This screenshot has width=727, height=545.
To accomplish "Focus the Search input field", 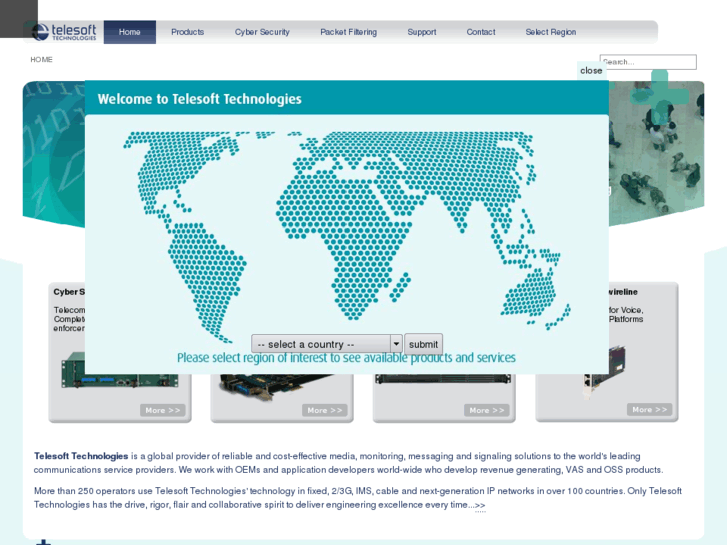I will (648, 62).
